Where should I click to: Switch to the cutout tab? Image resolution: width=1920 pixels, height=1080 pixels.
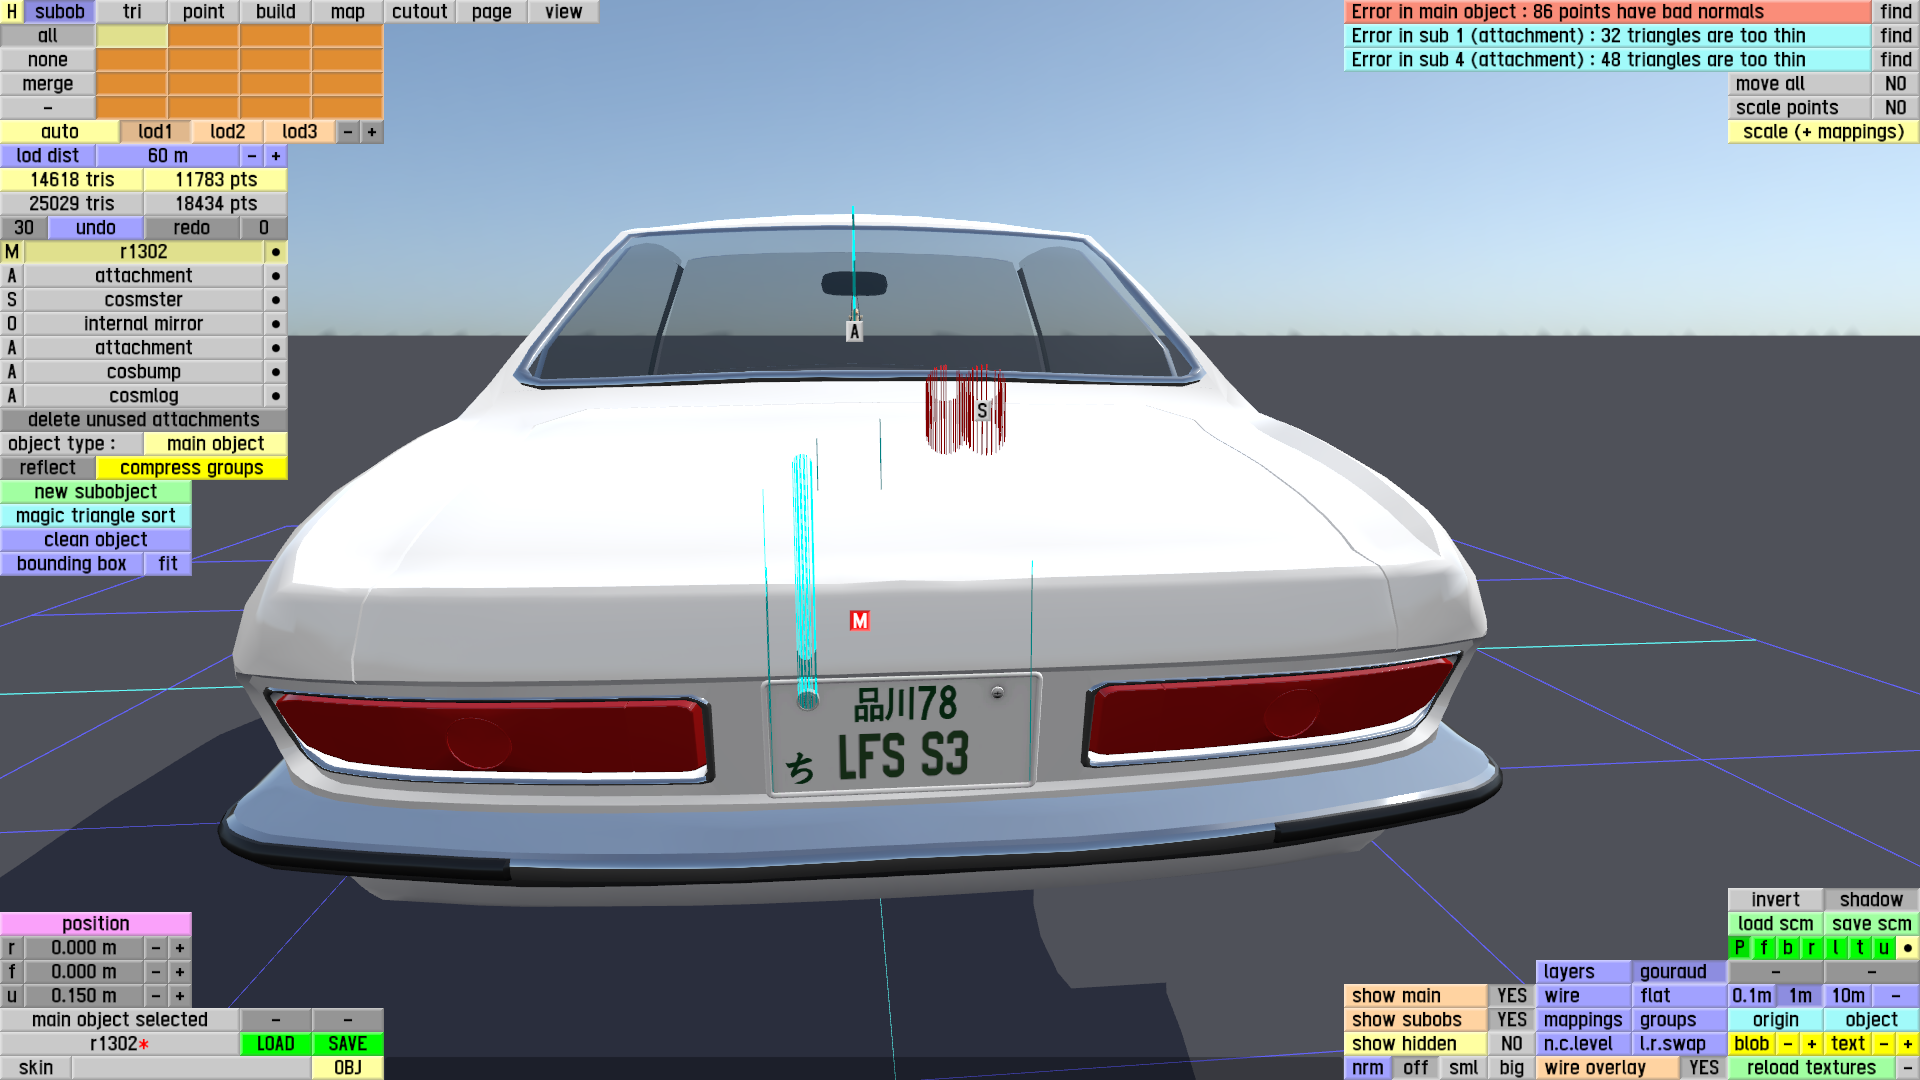pyautogui.click(x=419, y=12)
